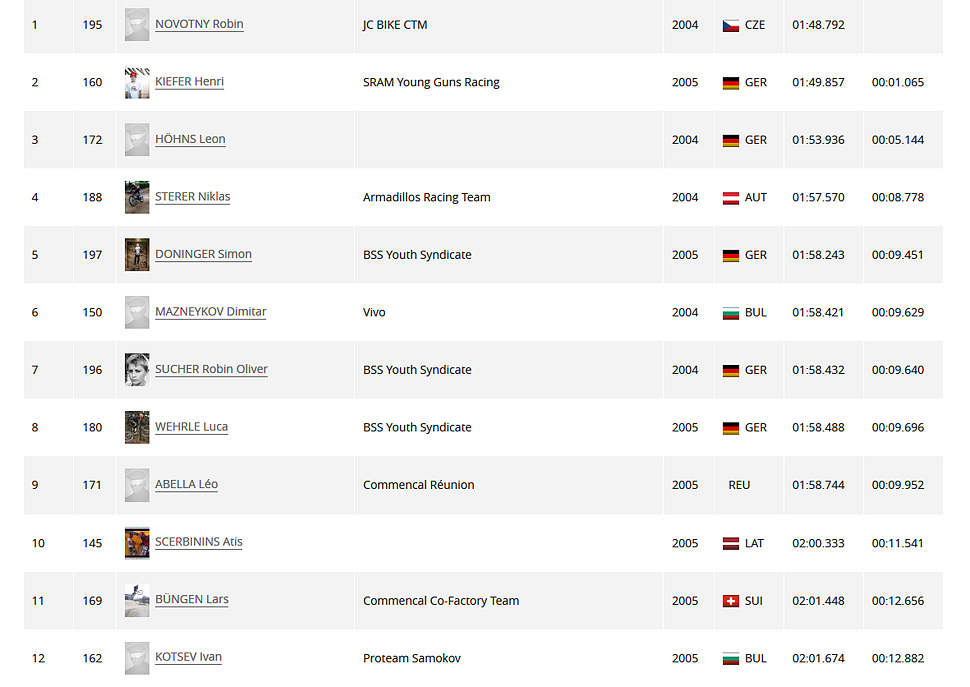The height and width of the screenshot is (687, 970).
Task: Open HÖHNS Leon's rider page
Action: coord(190,139)
